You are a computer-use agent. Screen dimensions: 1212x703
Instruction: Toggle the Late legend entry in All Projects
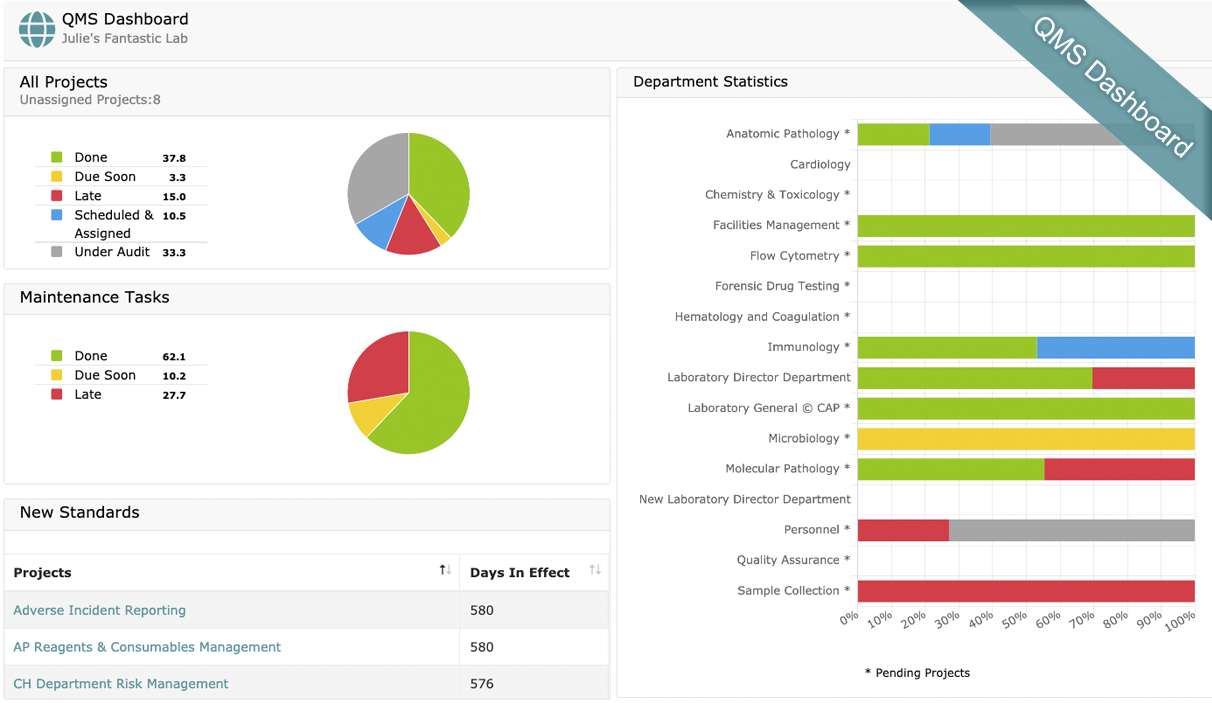click(x=88, y=196)
